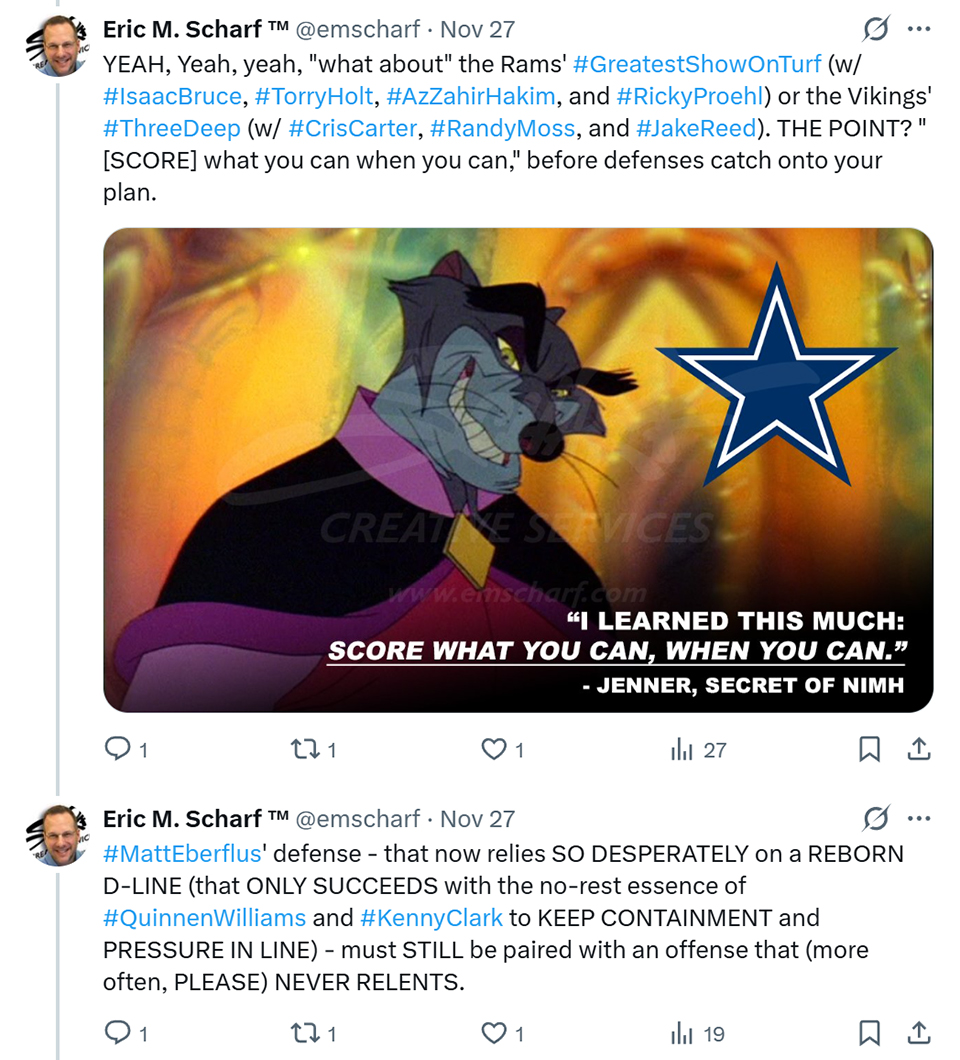Screen dimensions: 960x1060
Task: Click Grok icon on first tweet
Action: tap(876, 30)
